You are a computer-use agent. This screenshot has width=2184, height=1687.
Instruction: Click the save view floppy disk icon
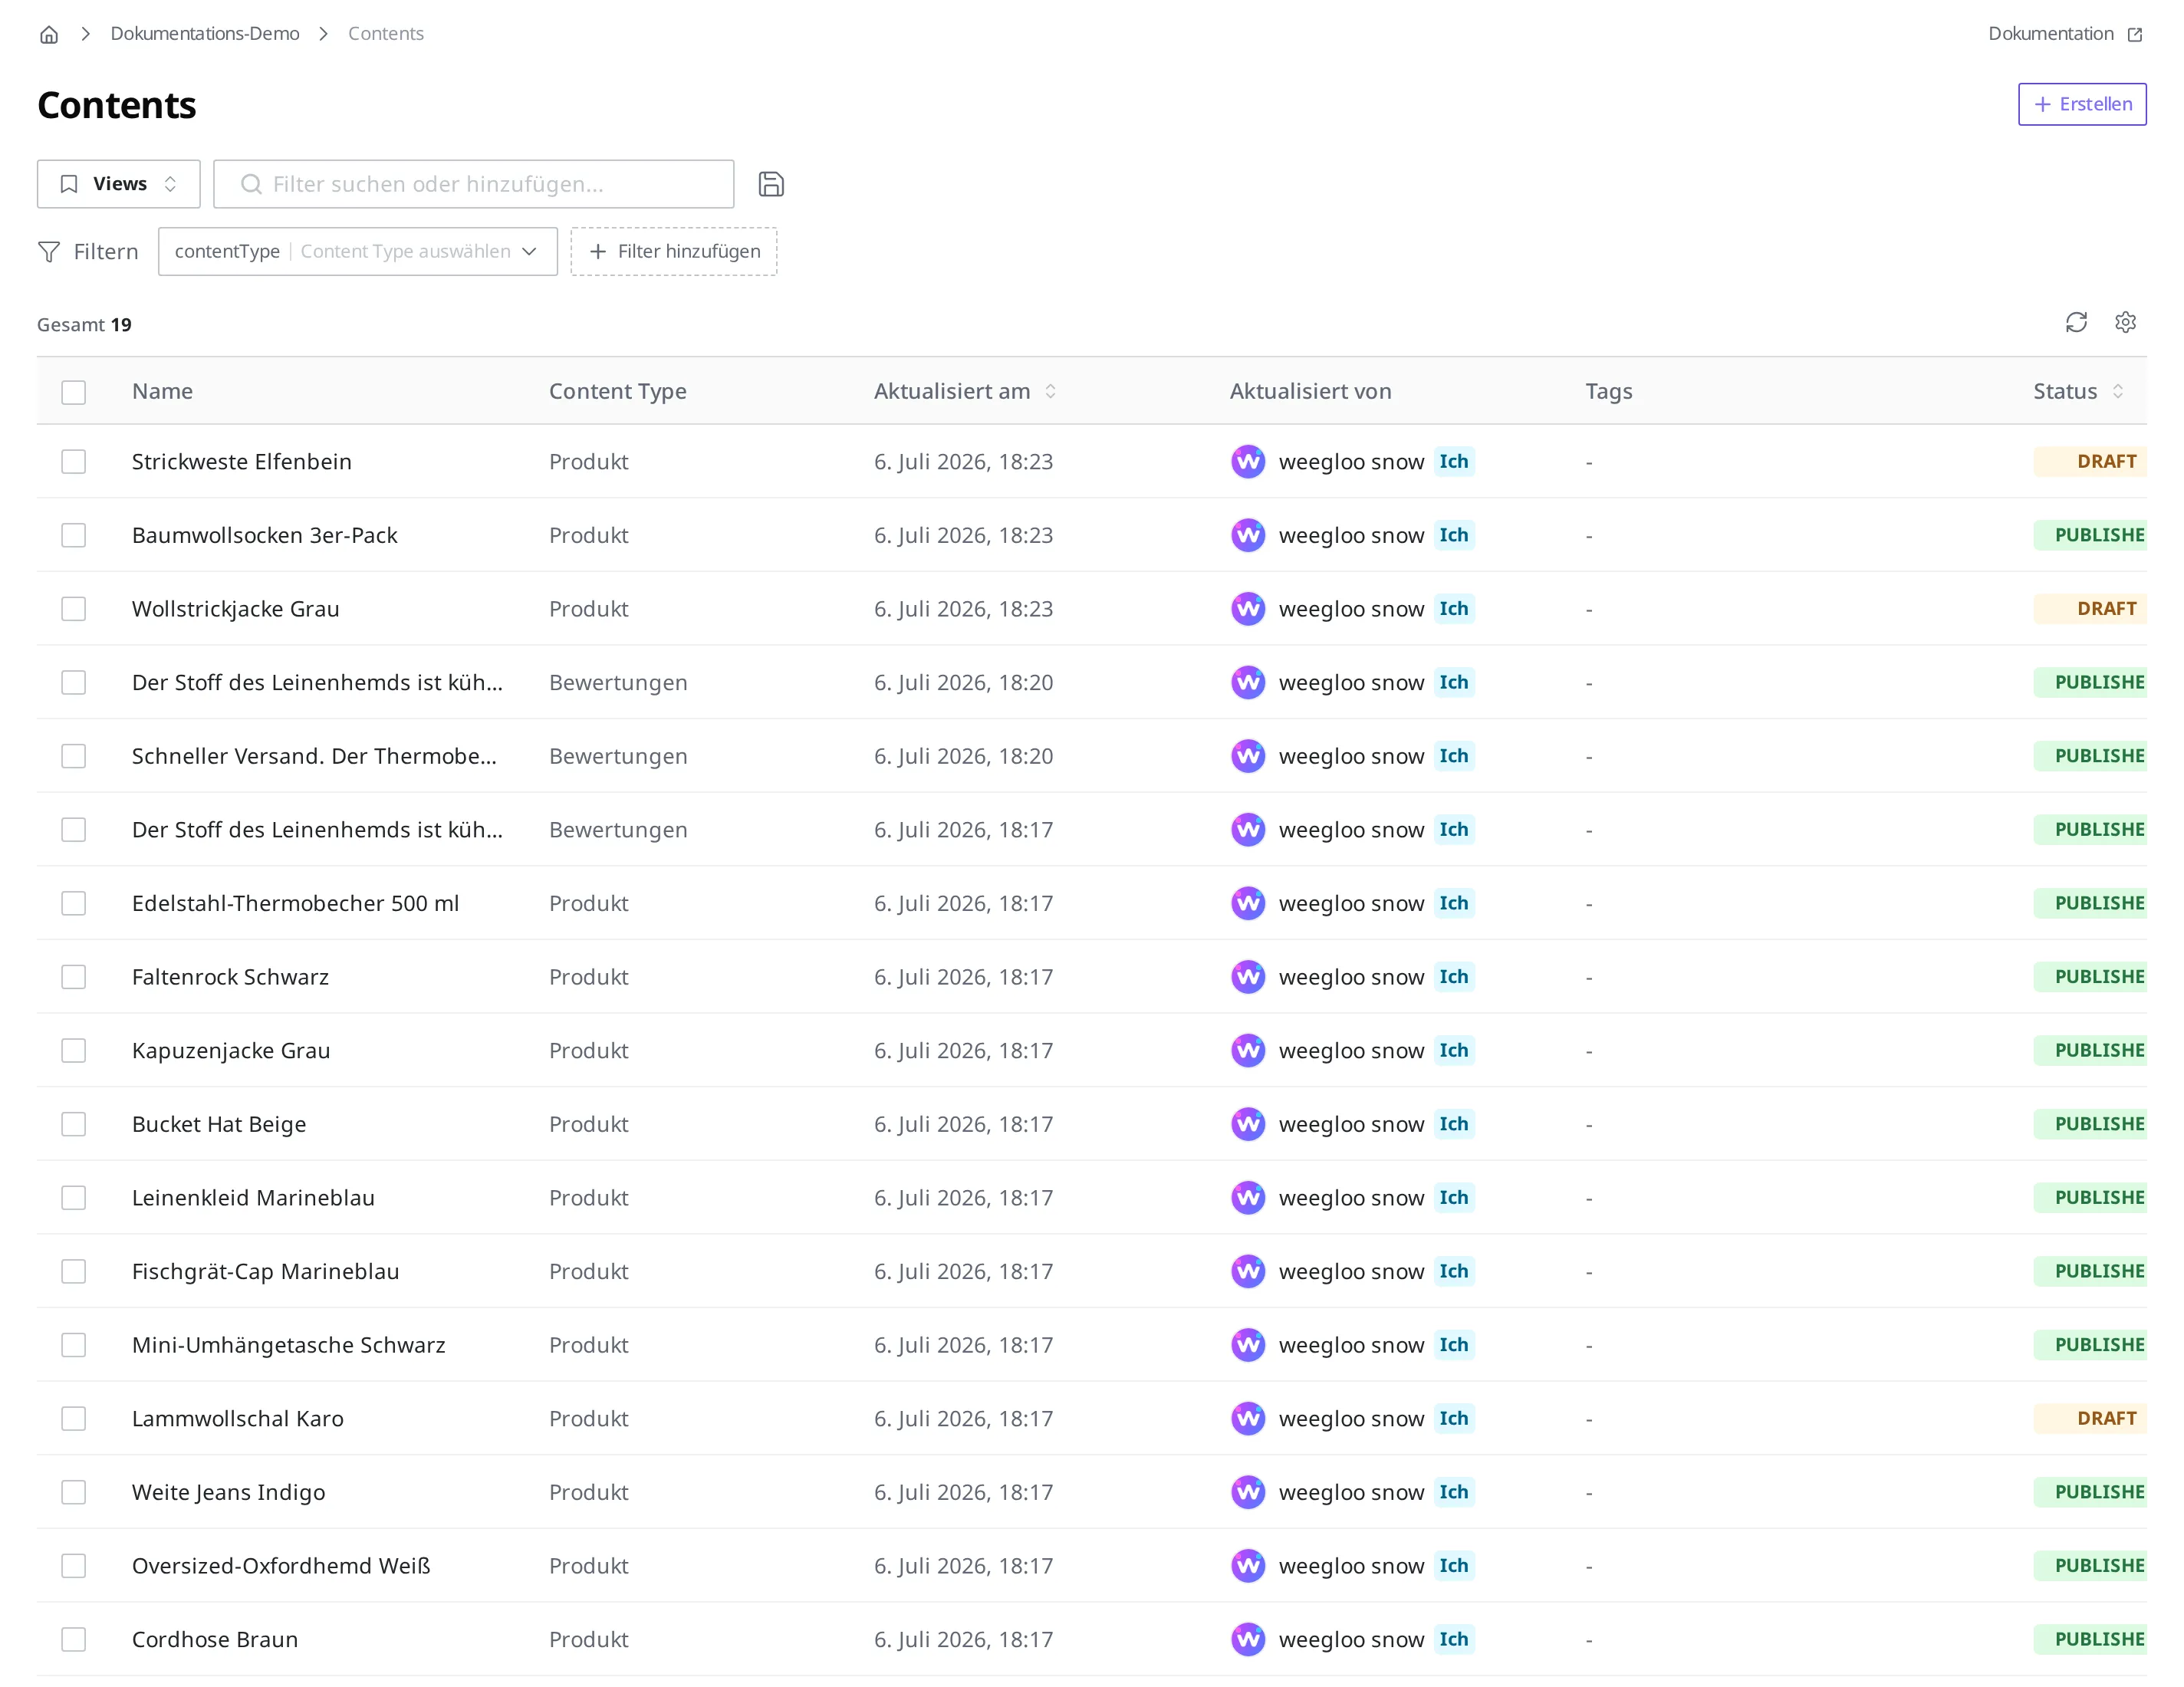[771, 184]
